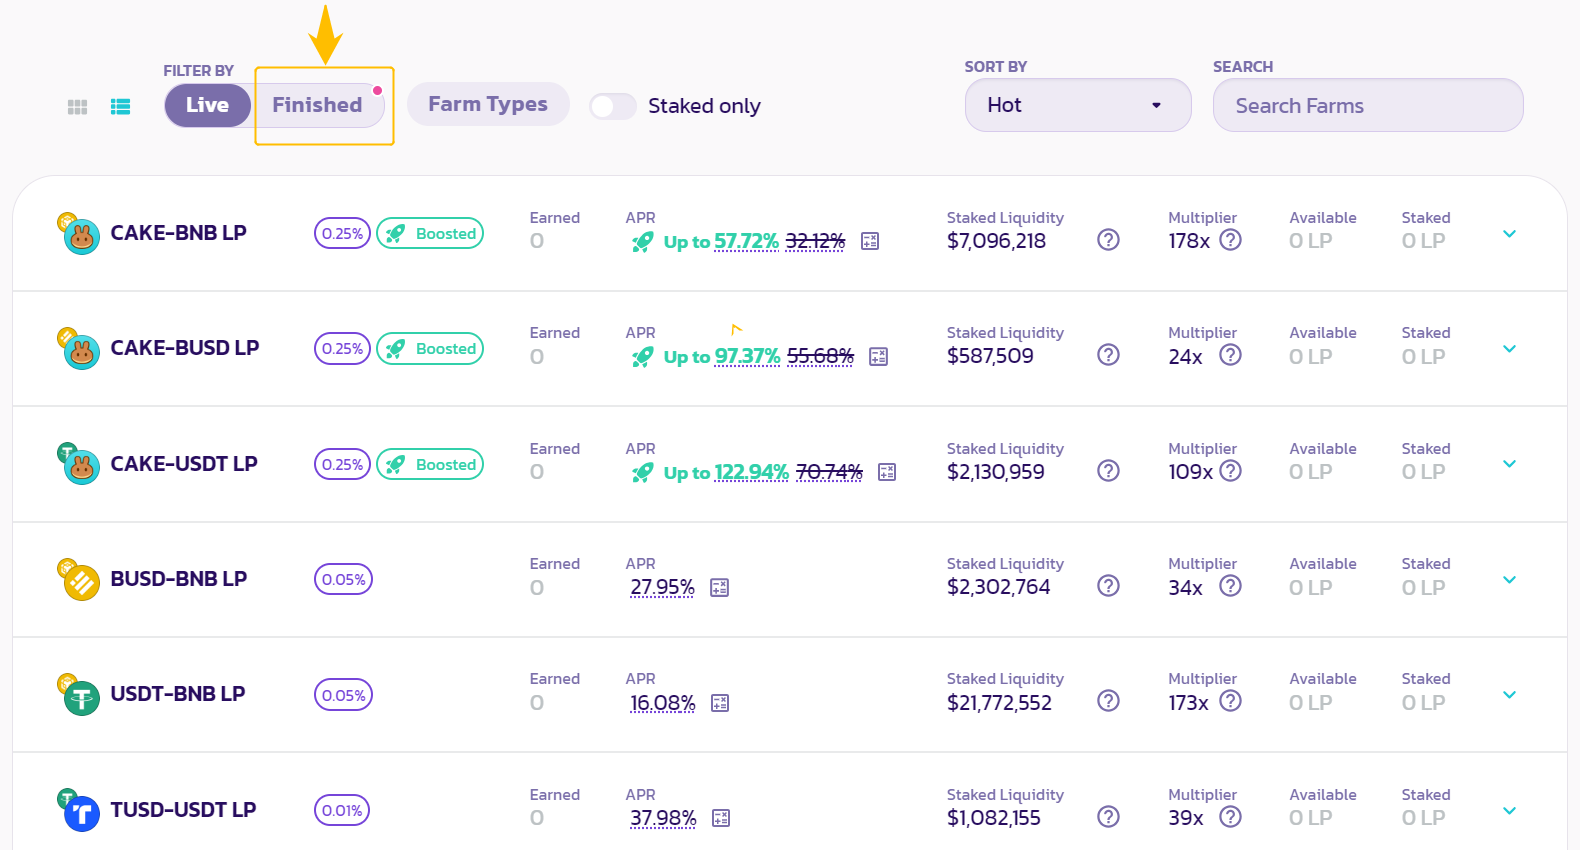Show staked liquidity help for USDT-BNB LP
This screenshot has width=1580, height=850.
[1108, 701]
